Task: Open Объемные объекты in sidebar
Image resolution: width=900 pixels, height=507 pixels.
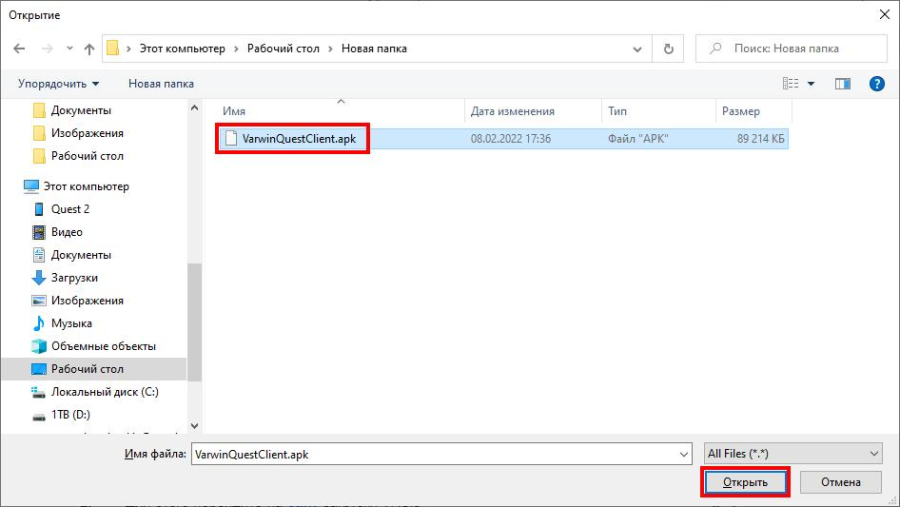Action: coord(103,346)
